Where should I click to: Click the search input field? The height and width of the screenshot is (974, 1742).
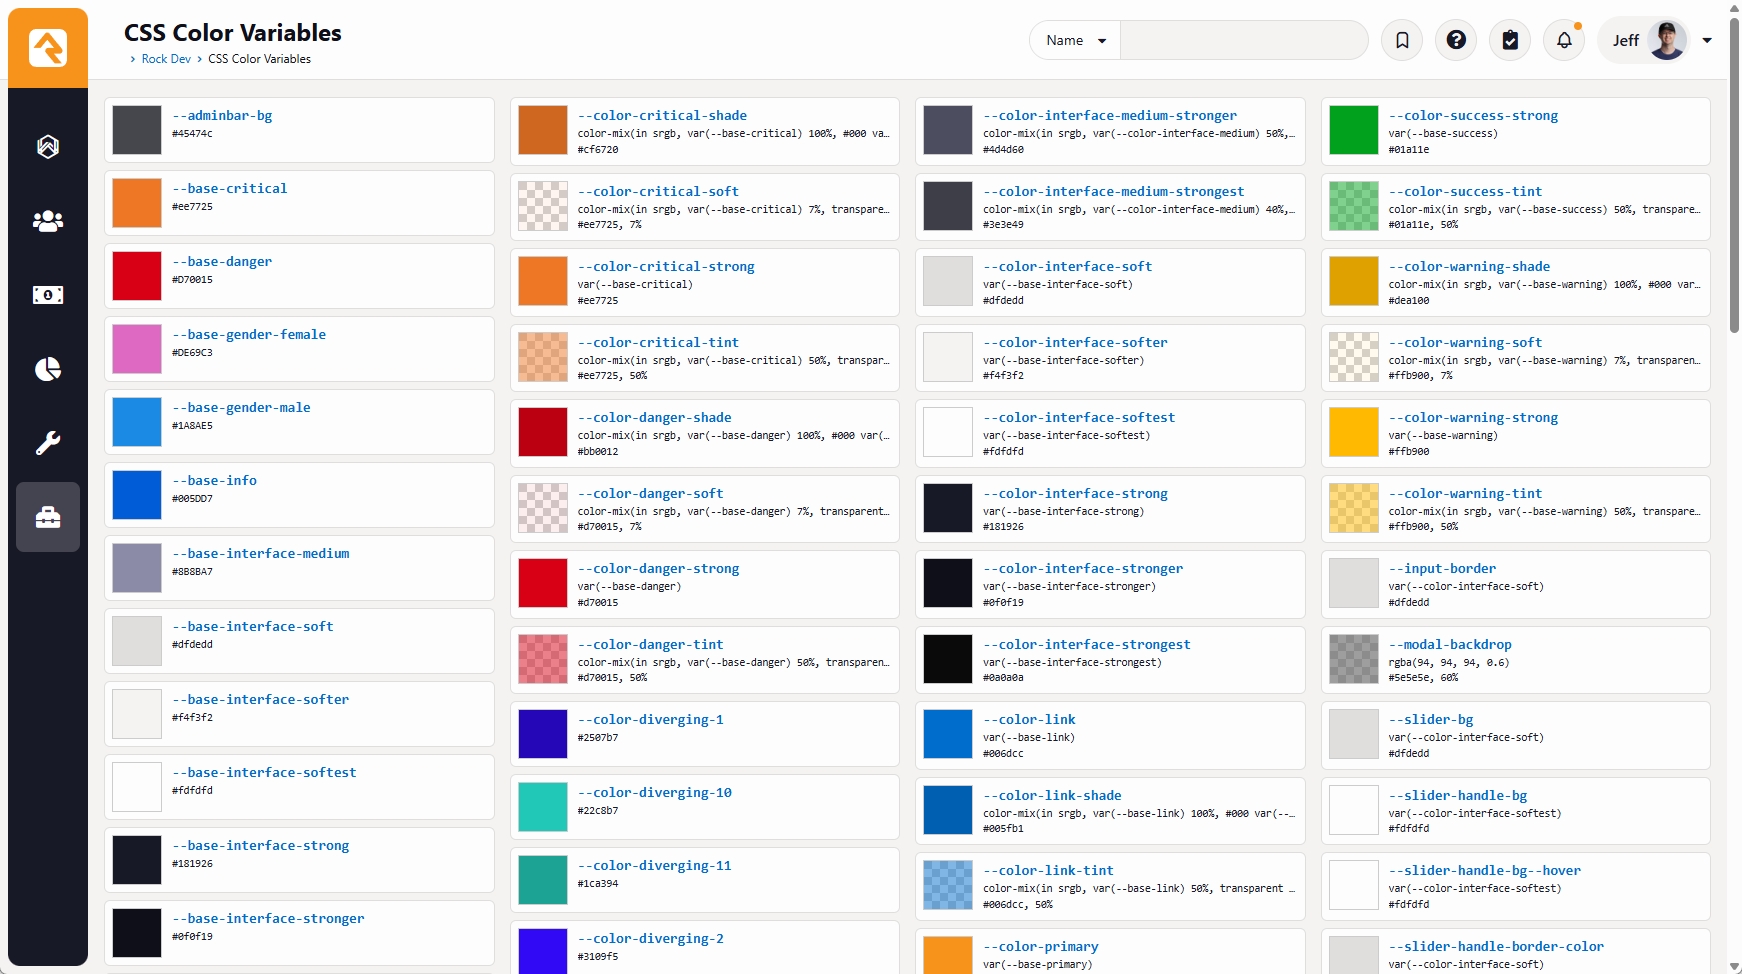(1243, 41)
